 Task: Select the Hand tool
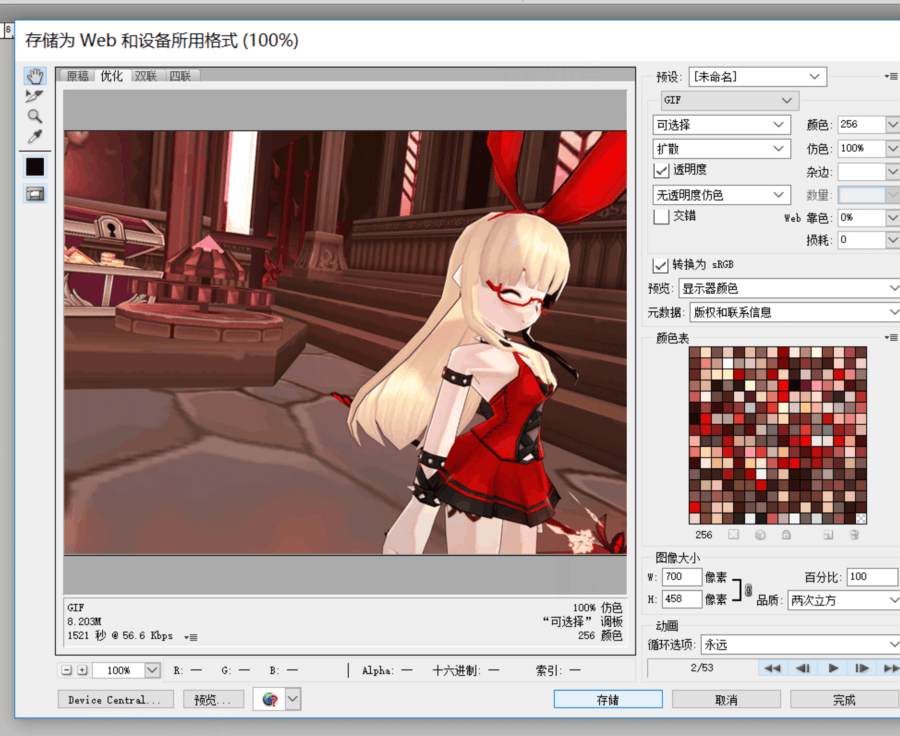[x=35, y=76]
